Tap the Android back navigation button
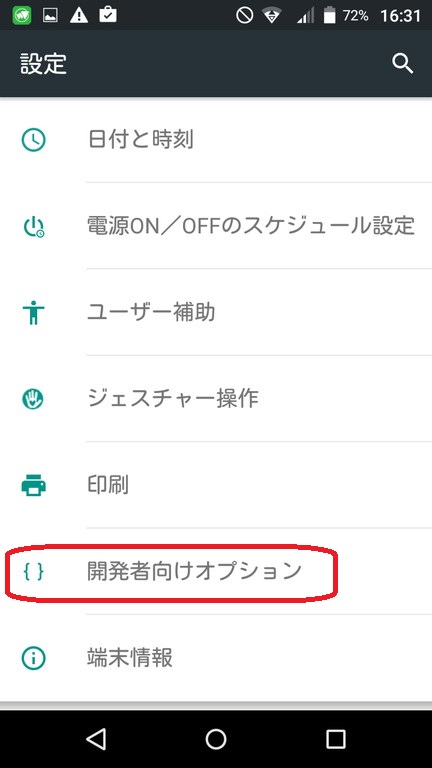 coord(96,739)
